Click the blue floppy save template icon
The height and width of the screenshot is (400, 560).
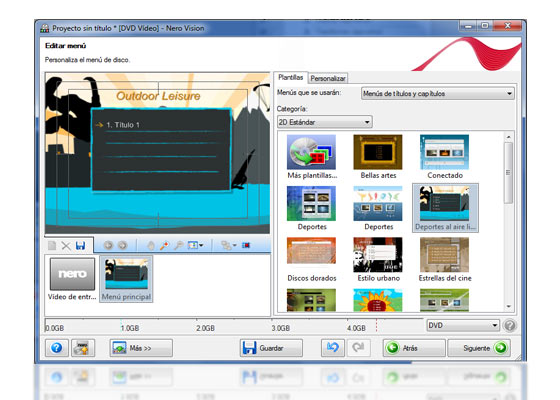80,245
